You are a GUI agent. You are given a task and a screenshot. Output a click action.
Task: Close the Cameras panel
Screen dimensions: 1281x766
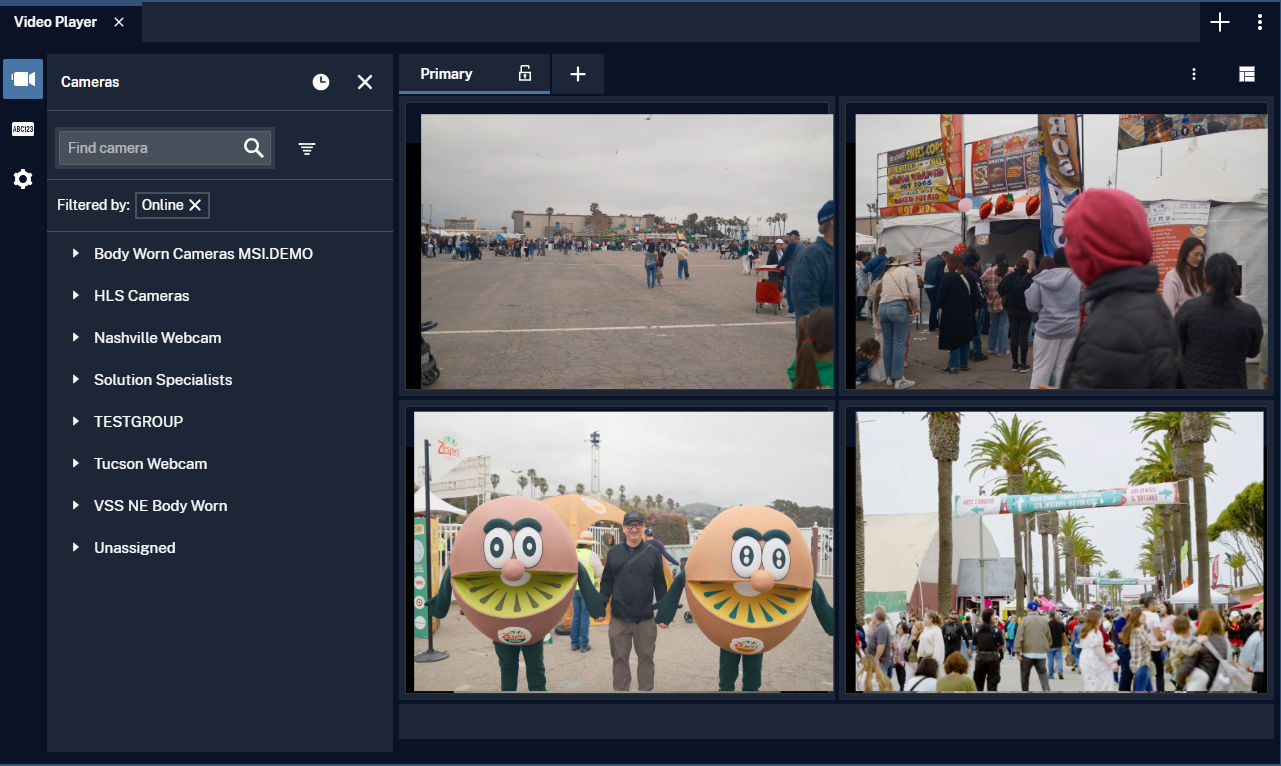365,82
